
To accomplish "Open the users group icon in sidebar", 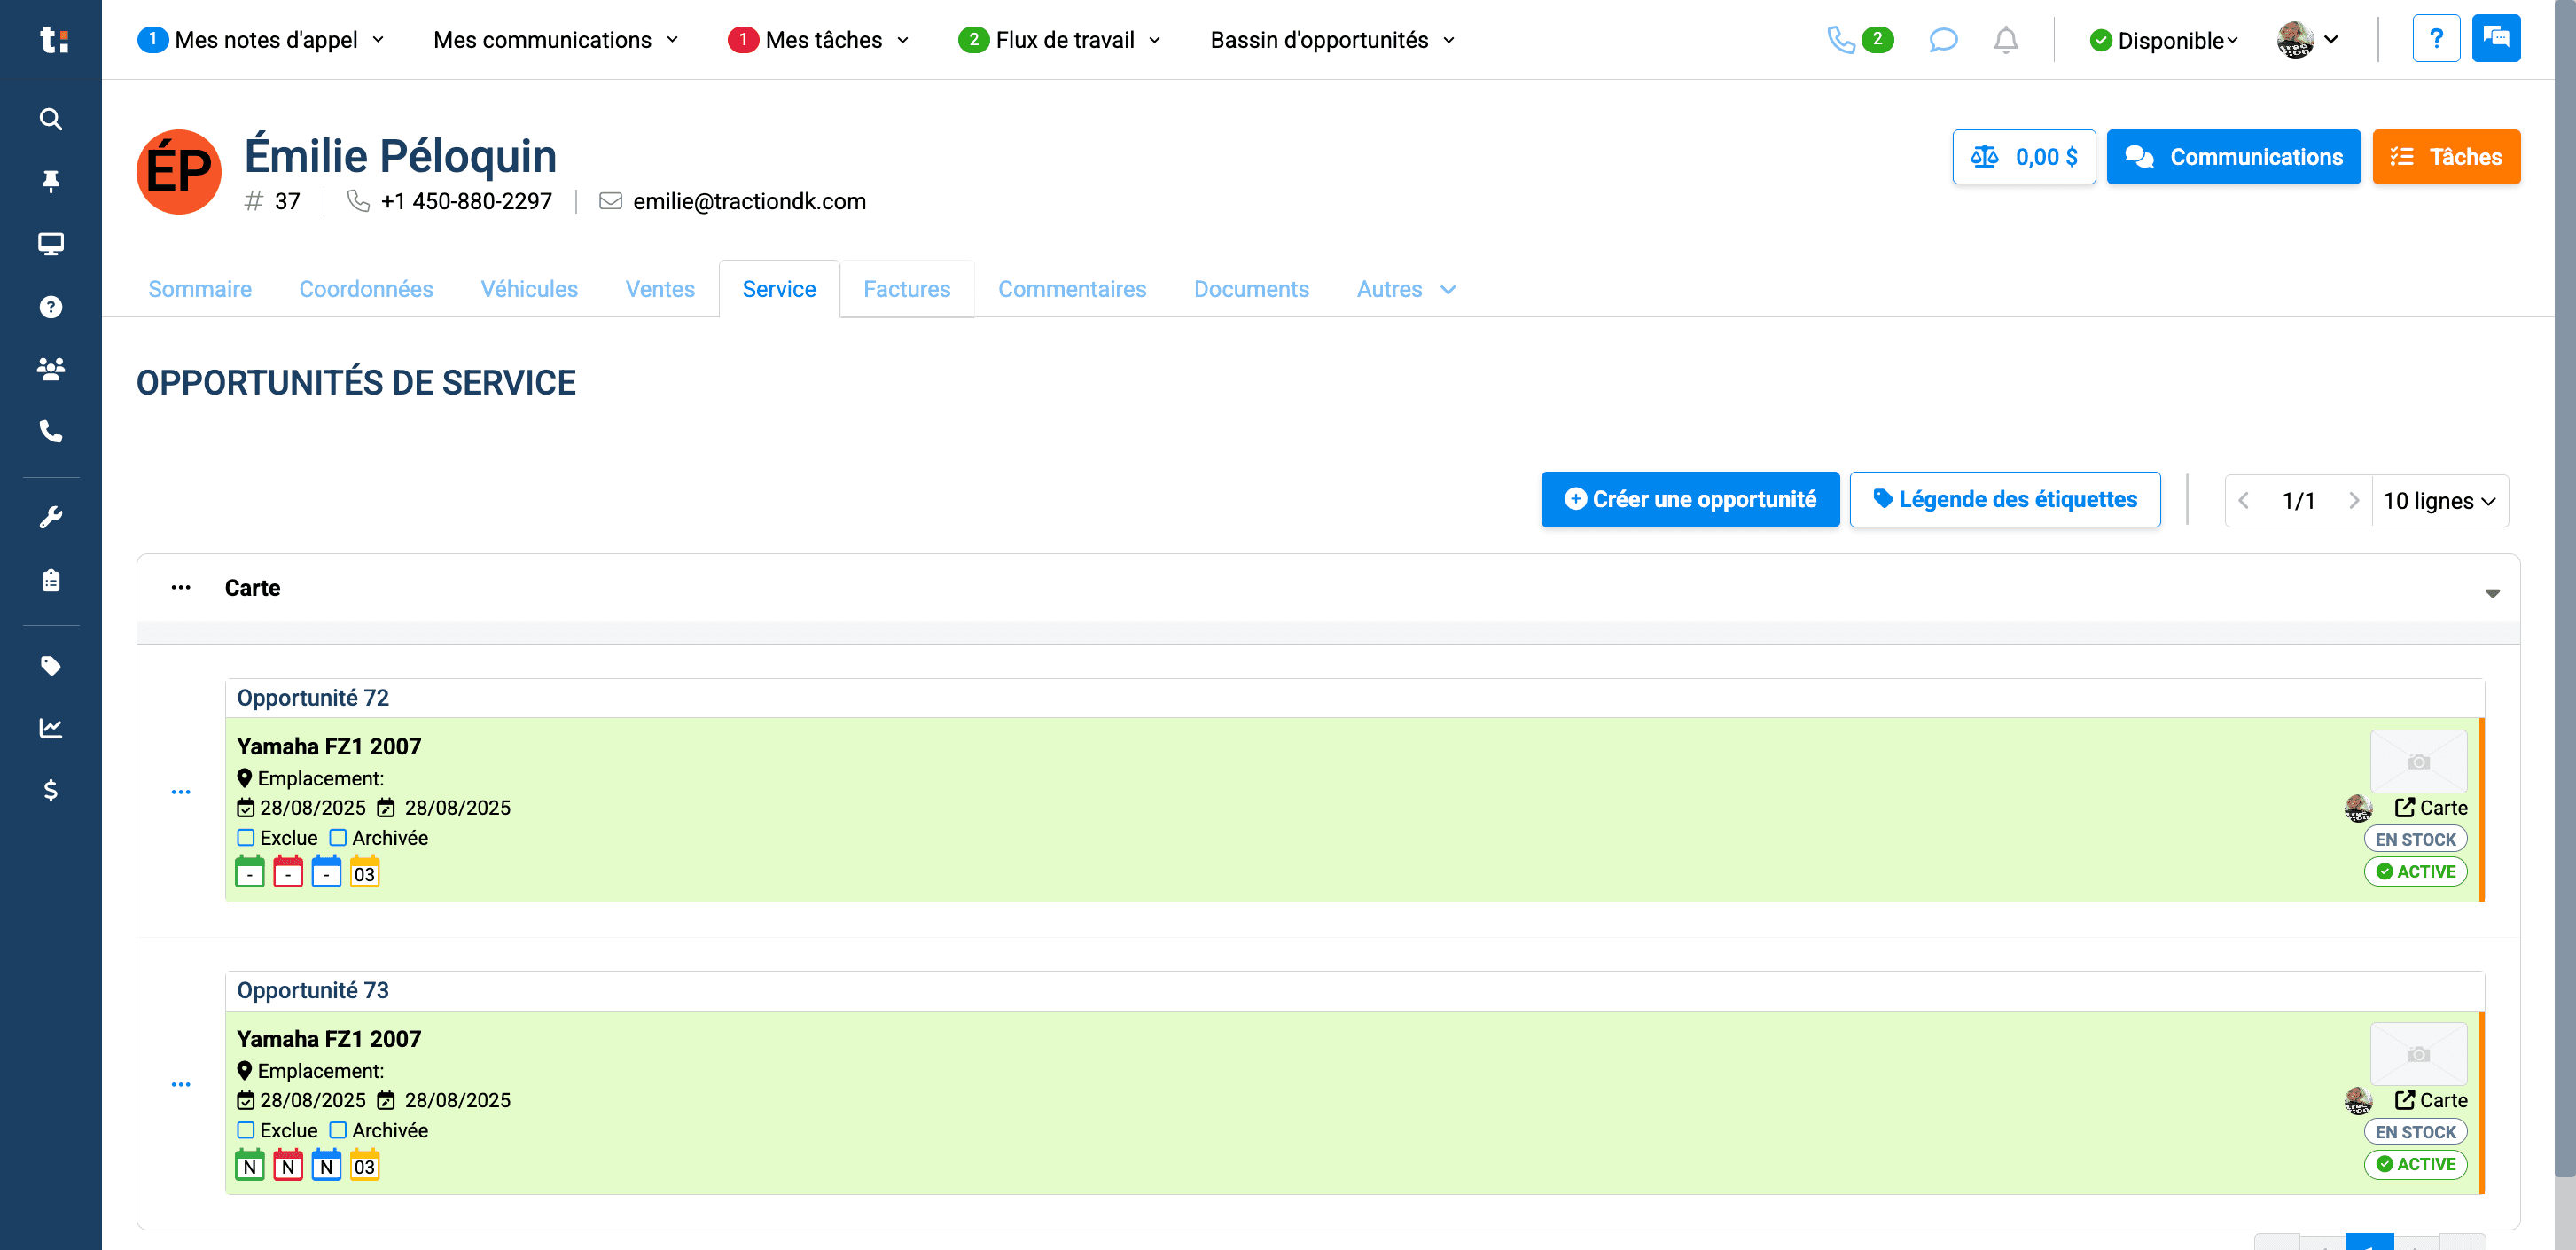I will (51, 369).
